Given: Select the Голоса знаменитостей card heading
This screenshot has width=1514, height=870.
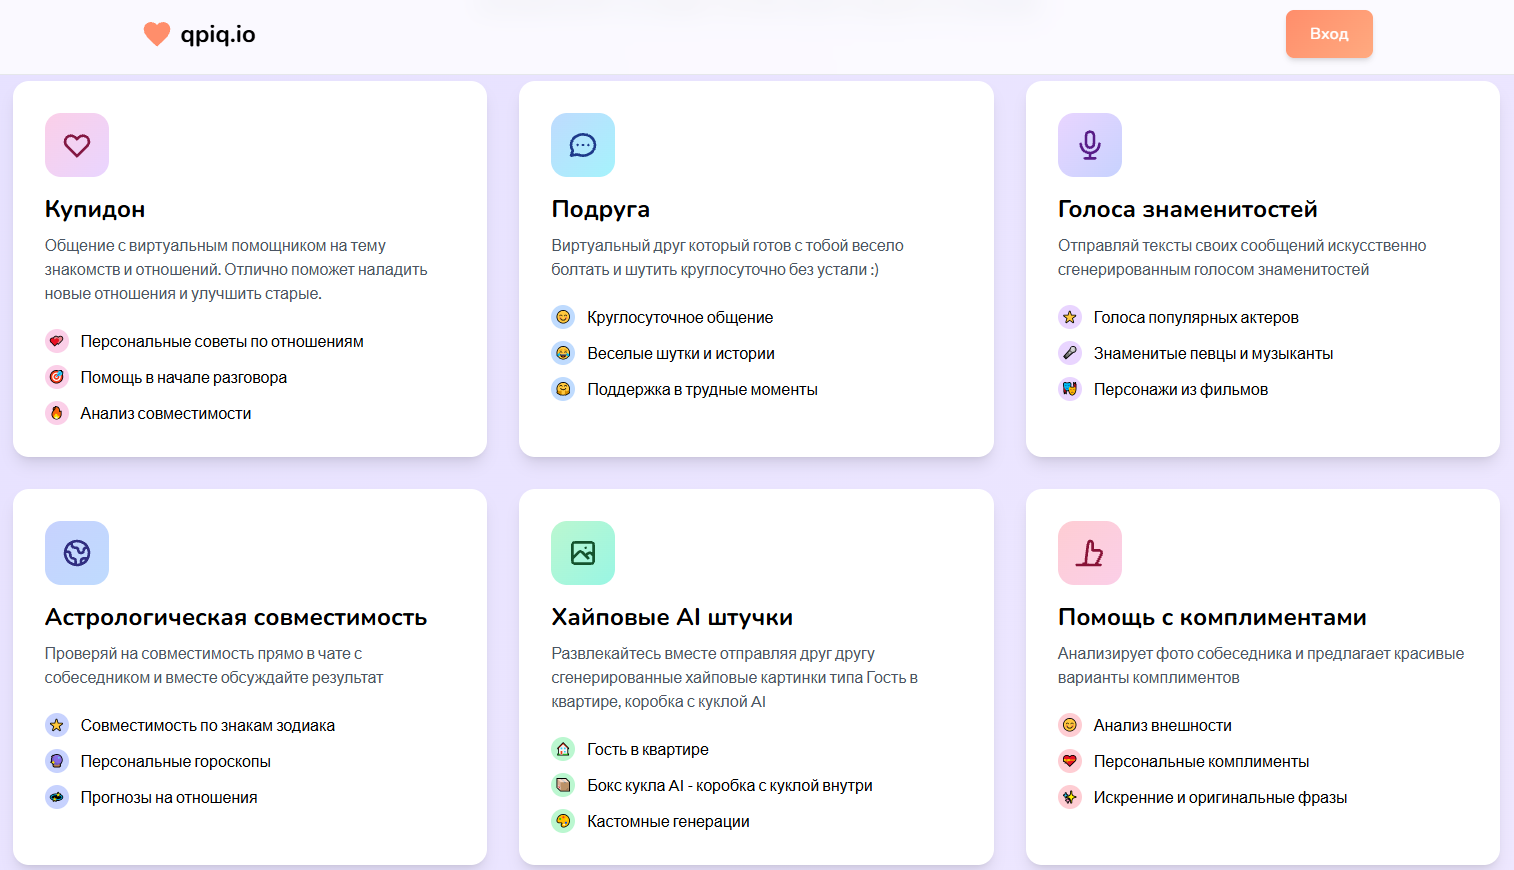Looking at the screenshot, I should coord(1188,209).
